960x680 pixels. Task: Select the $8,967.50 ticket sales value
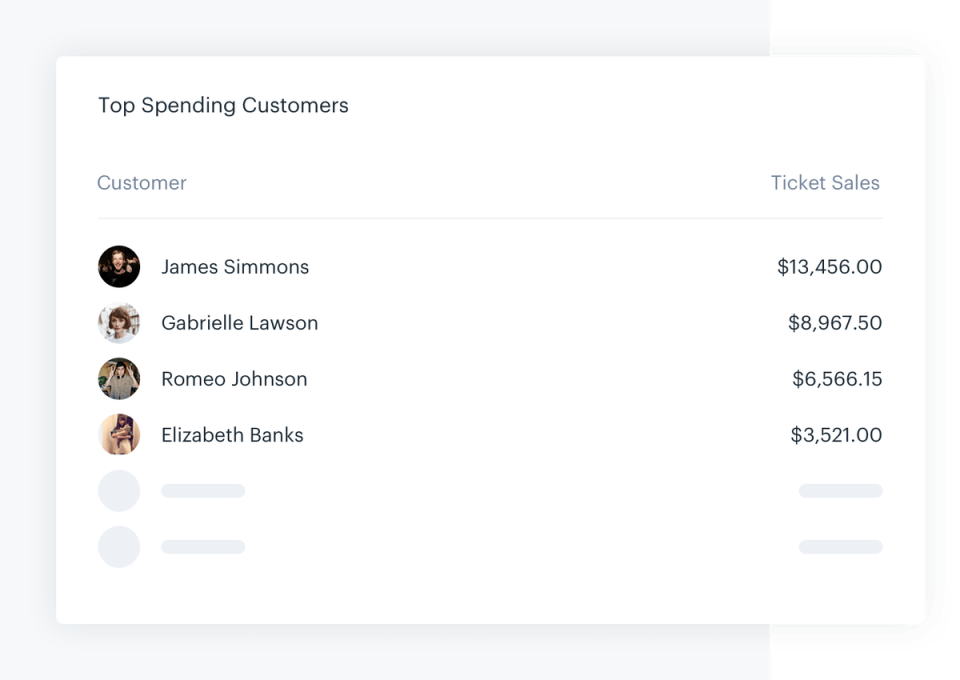click(x=835, y=323)
